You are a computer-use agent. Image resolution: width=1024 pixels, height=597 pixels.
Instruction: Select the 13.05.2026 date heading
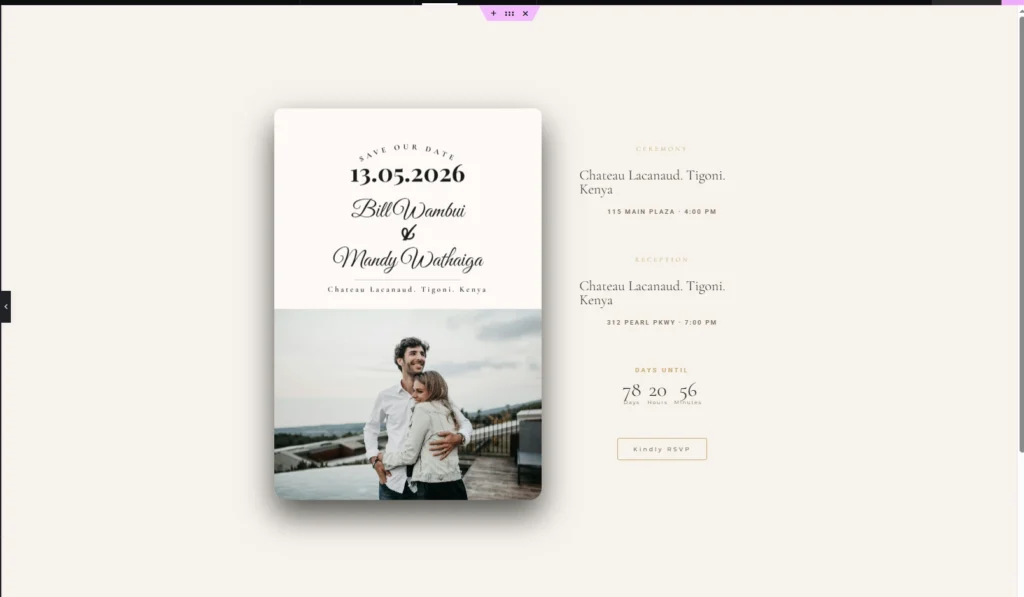tap(408, 174)
